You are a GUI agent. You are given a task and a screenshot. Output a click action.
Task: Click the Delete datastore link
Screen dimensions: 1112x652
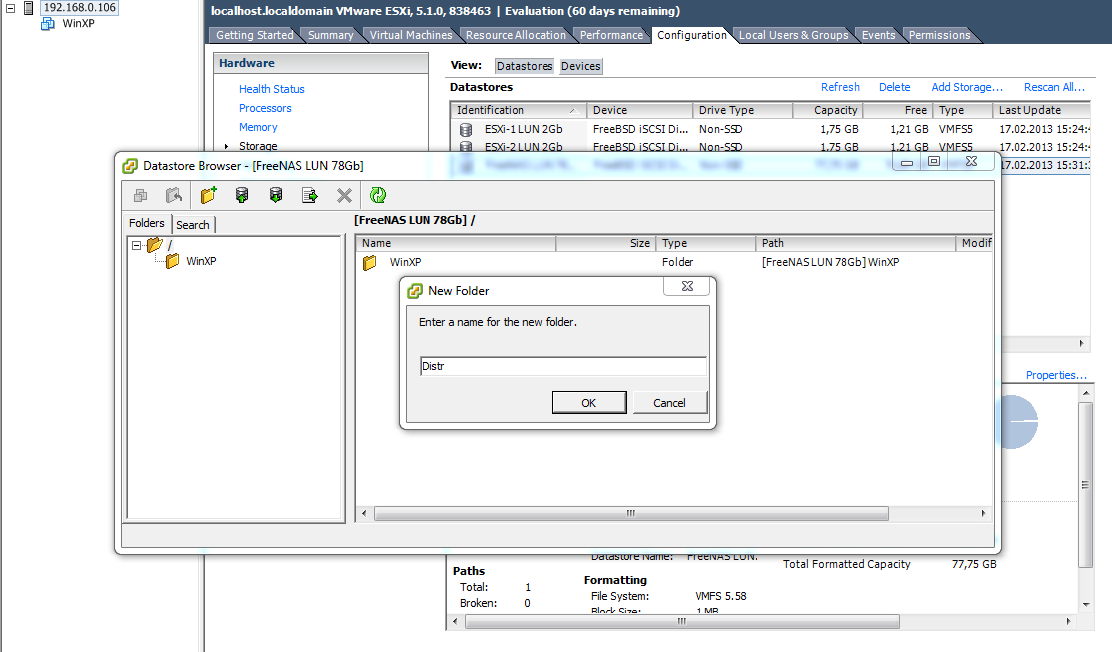894,87
